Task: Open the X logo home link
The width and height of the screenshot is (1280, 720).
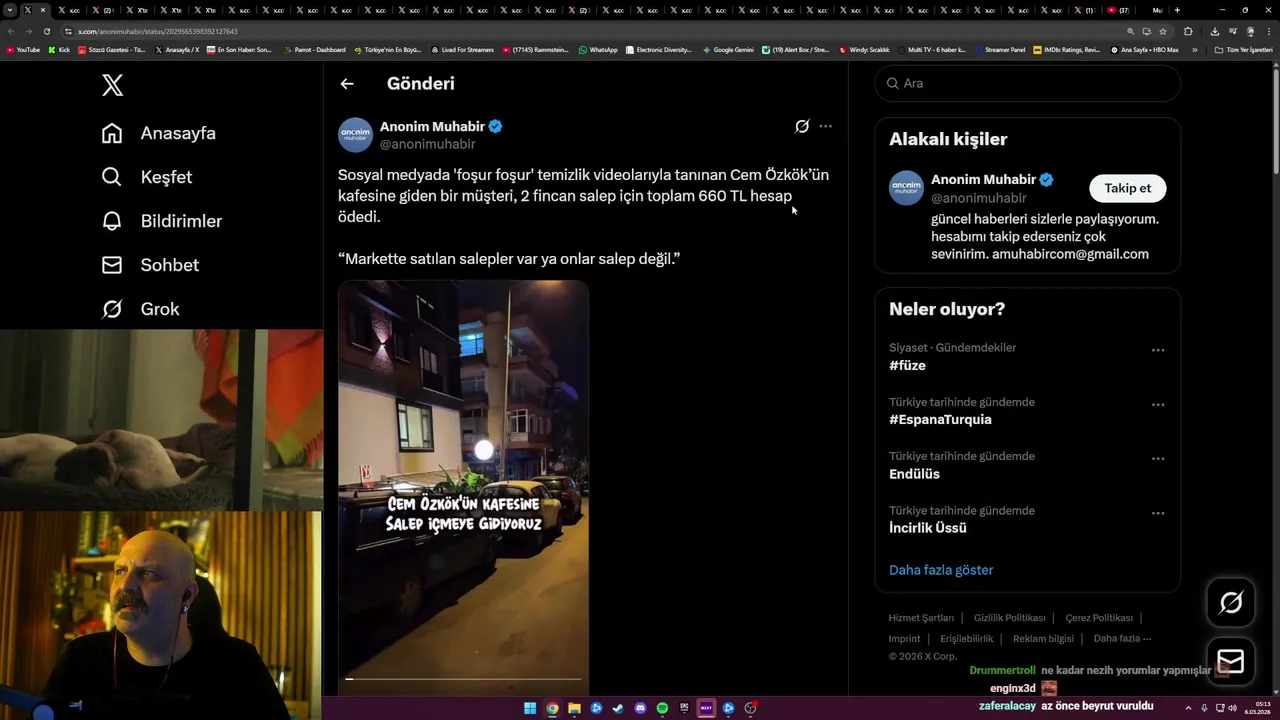Action: pyautogui.click(x=113, y=85)
